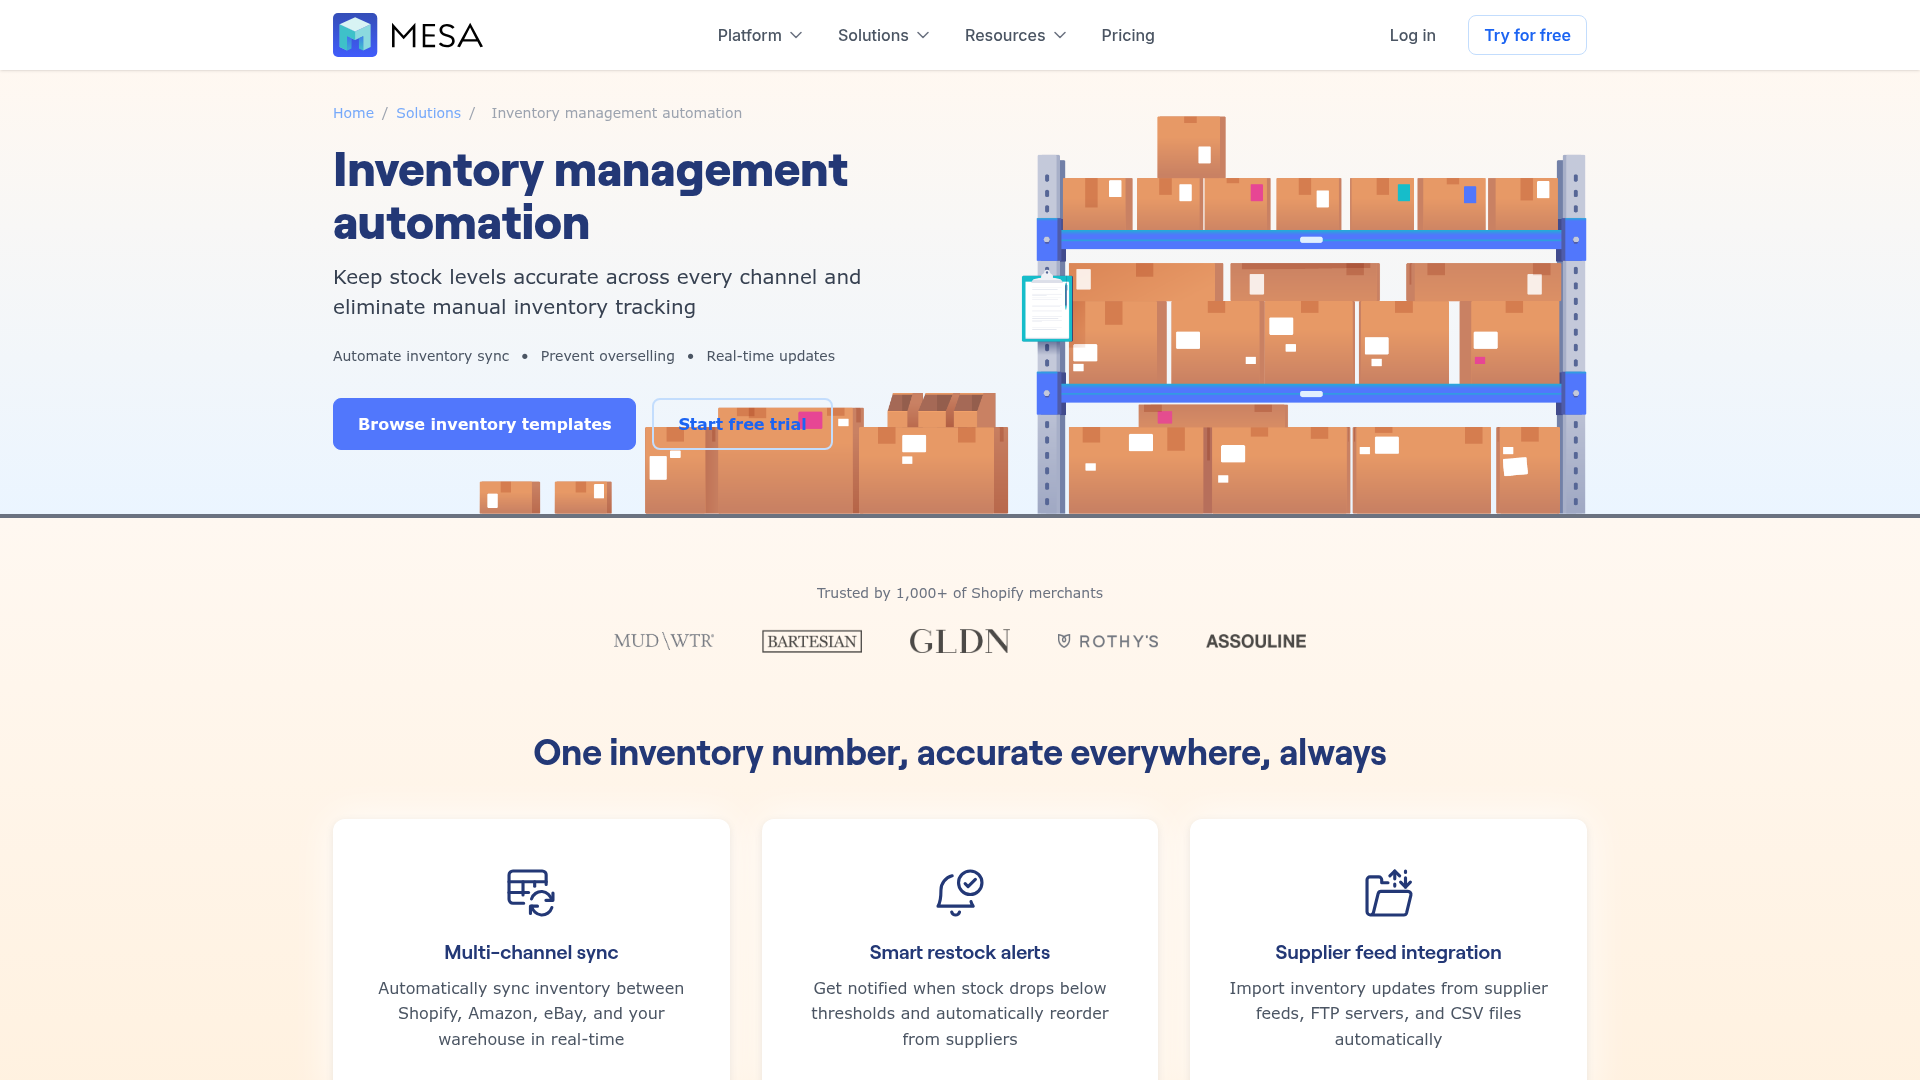Click the MUD\WTR logo

pyautogui.click(x=664, y=641)
